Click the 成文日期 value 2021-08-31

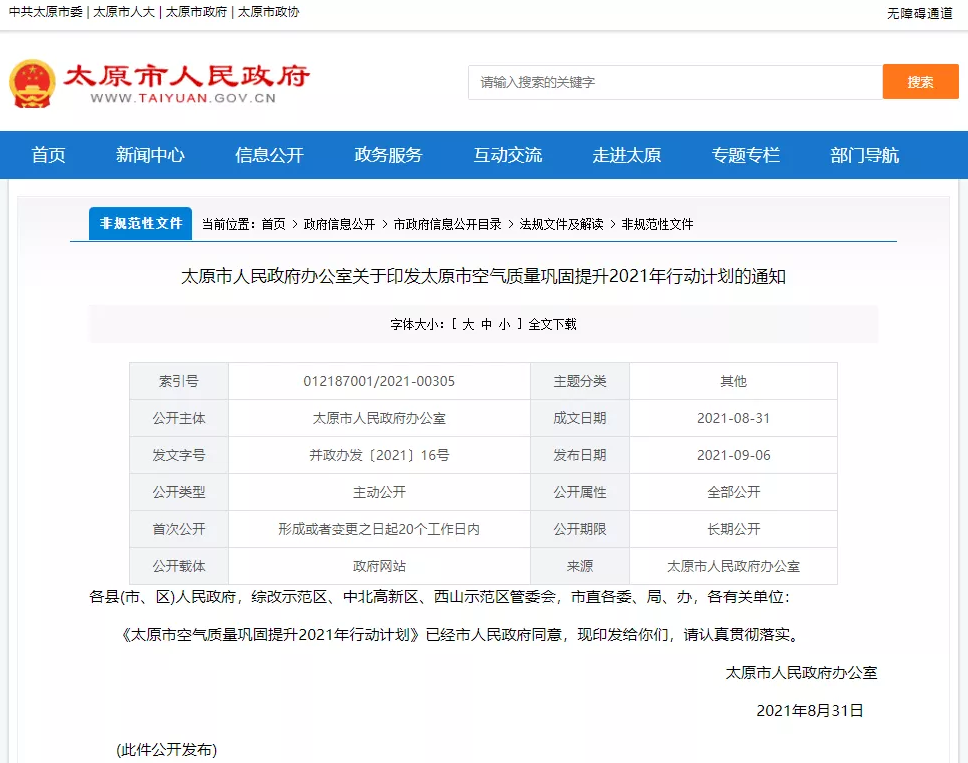pyautogui.click(x=733, y=419)
